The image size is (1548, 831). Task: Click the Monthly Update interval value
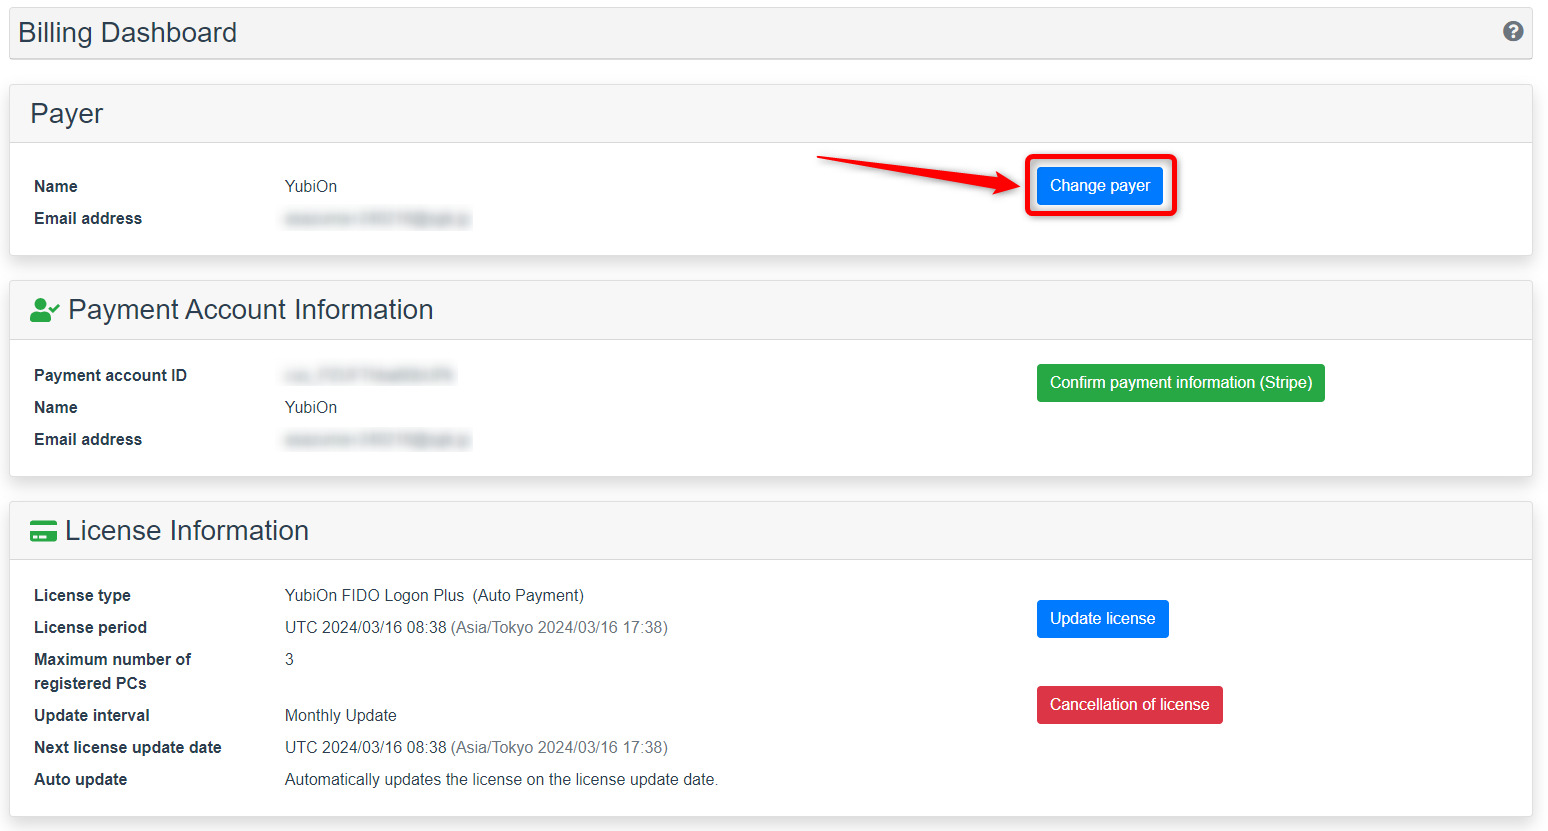(x=341, y=716)
